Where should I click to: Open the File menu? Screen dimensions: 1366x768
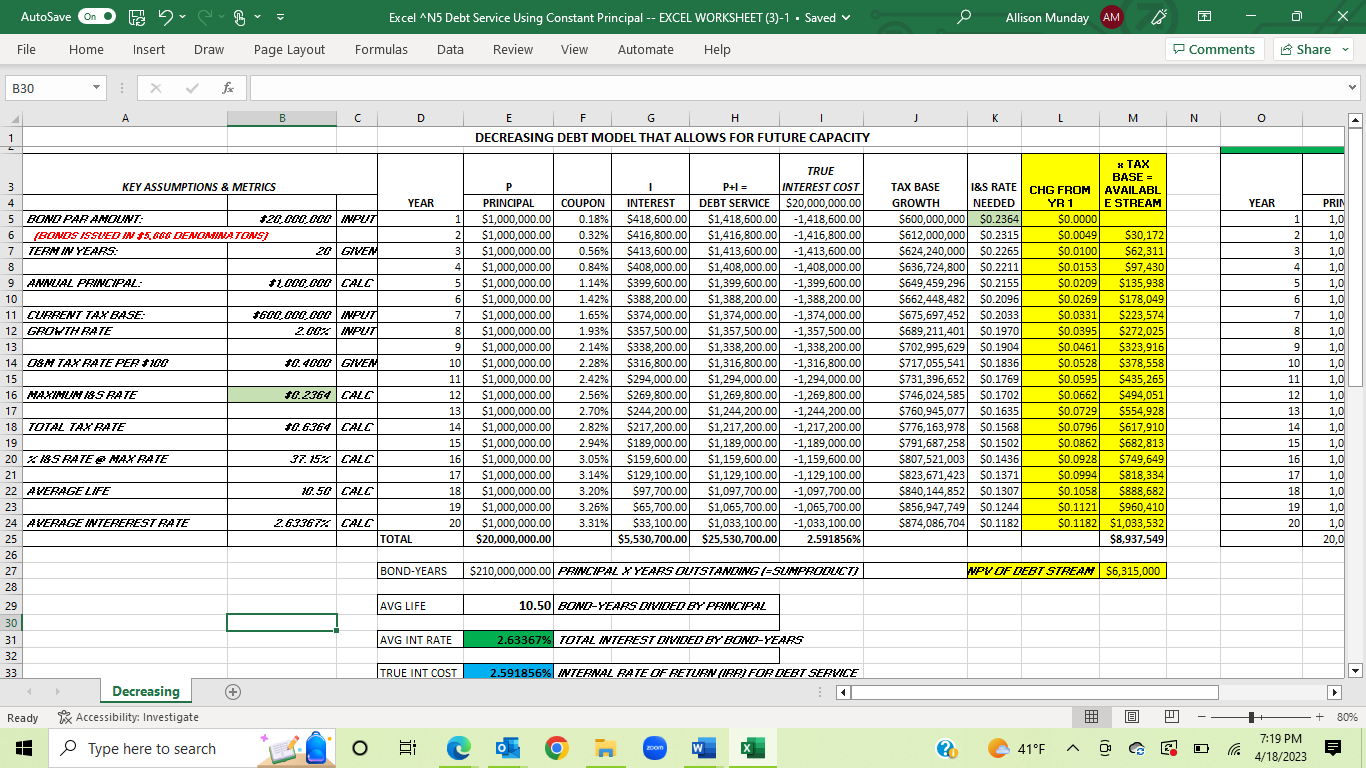[x=27, y=49]
